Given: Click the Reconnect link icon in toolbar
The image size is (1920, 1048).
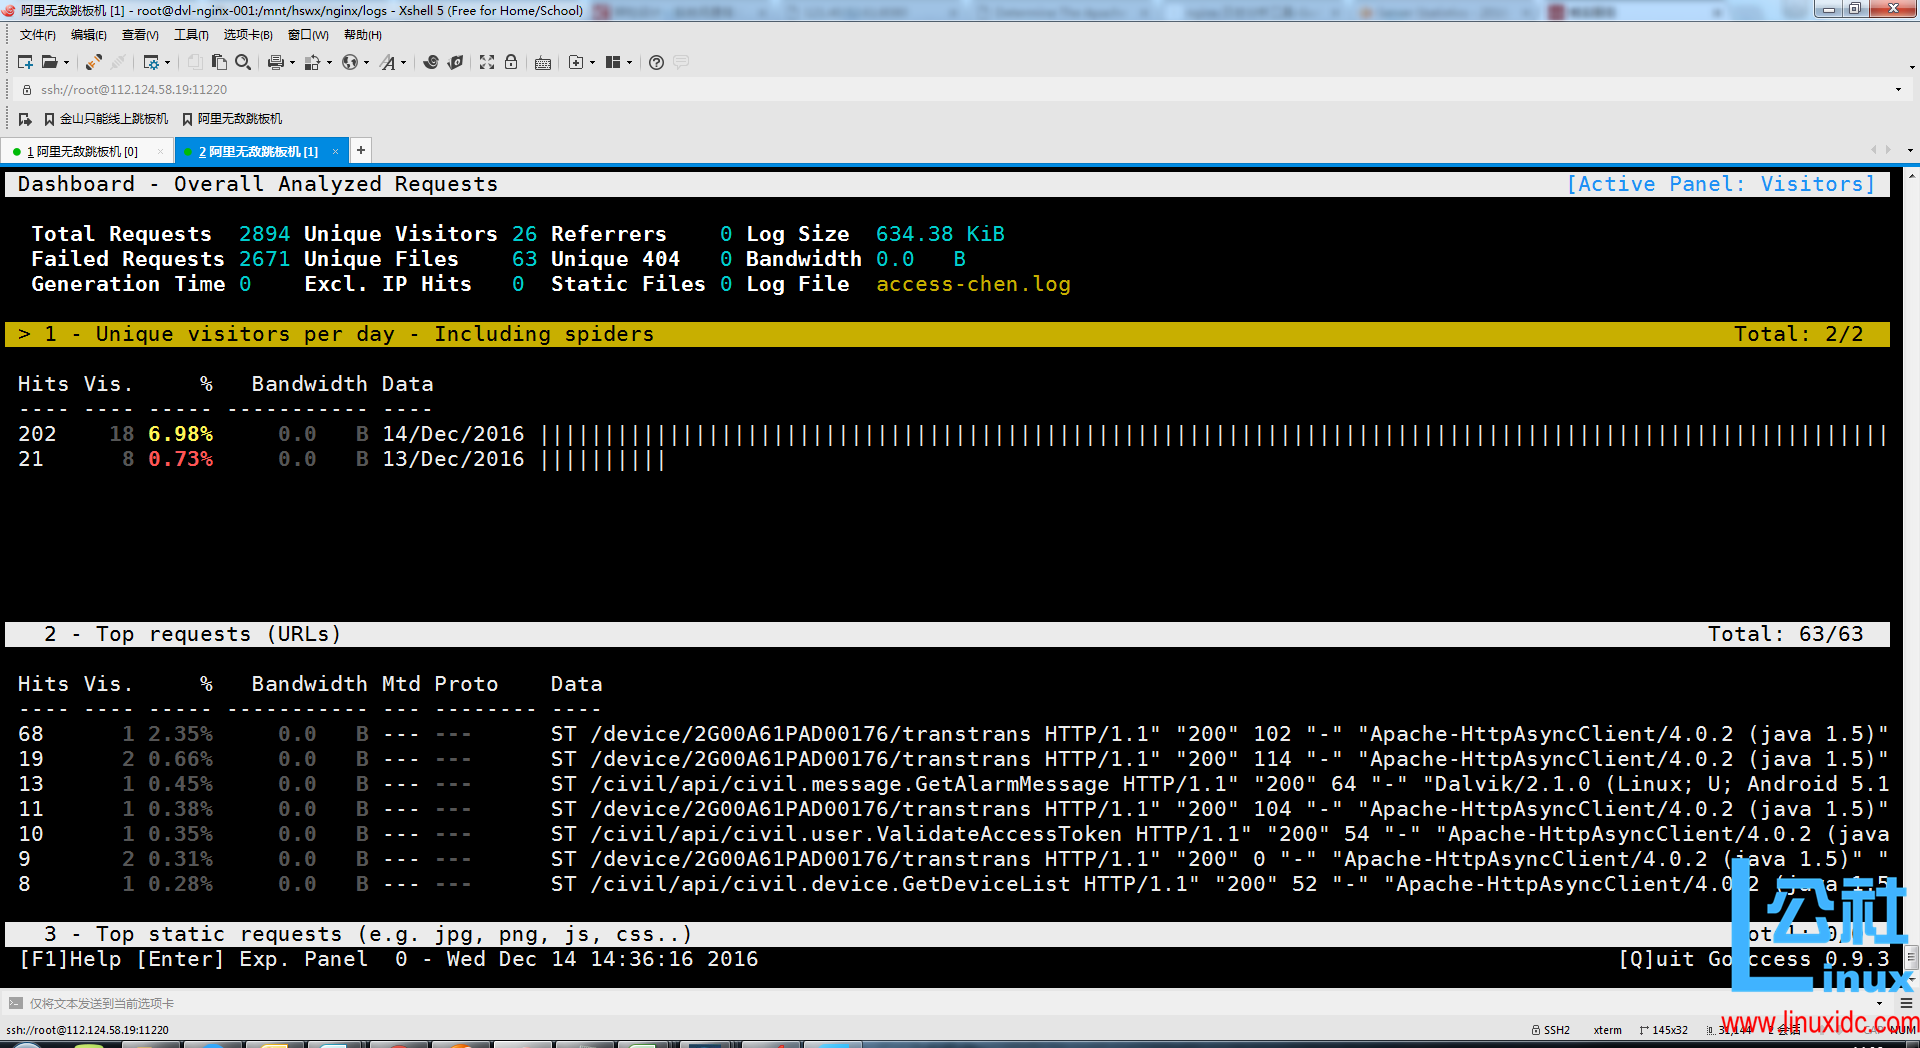Looking at the screenshot, I should tap(93, 62).
